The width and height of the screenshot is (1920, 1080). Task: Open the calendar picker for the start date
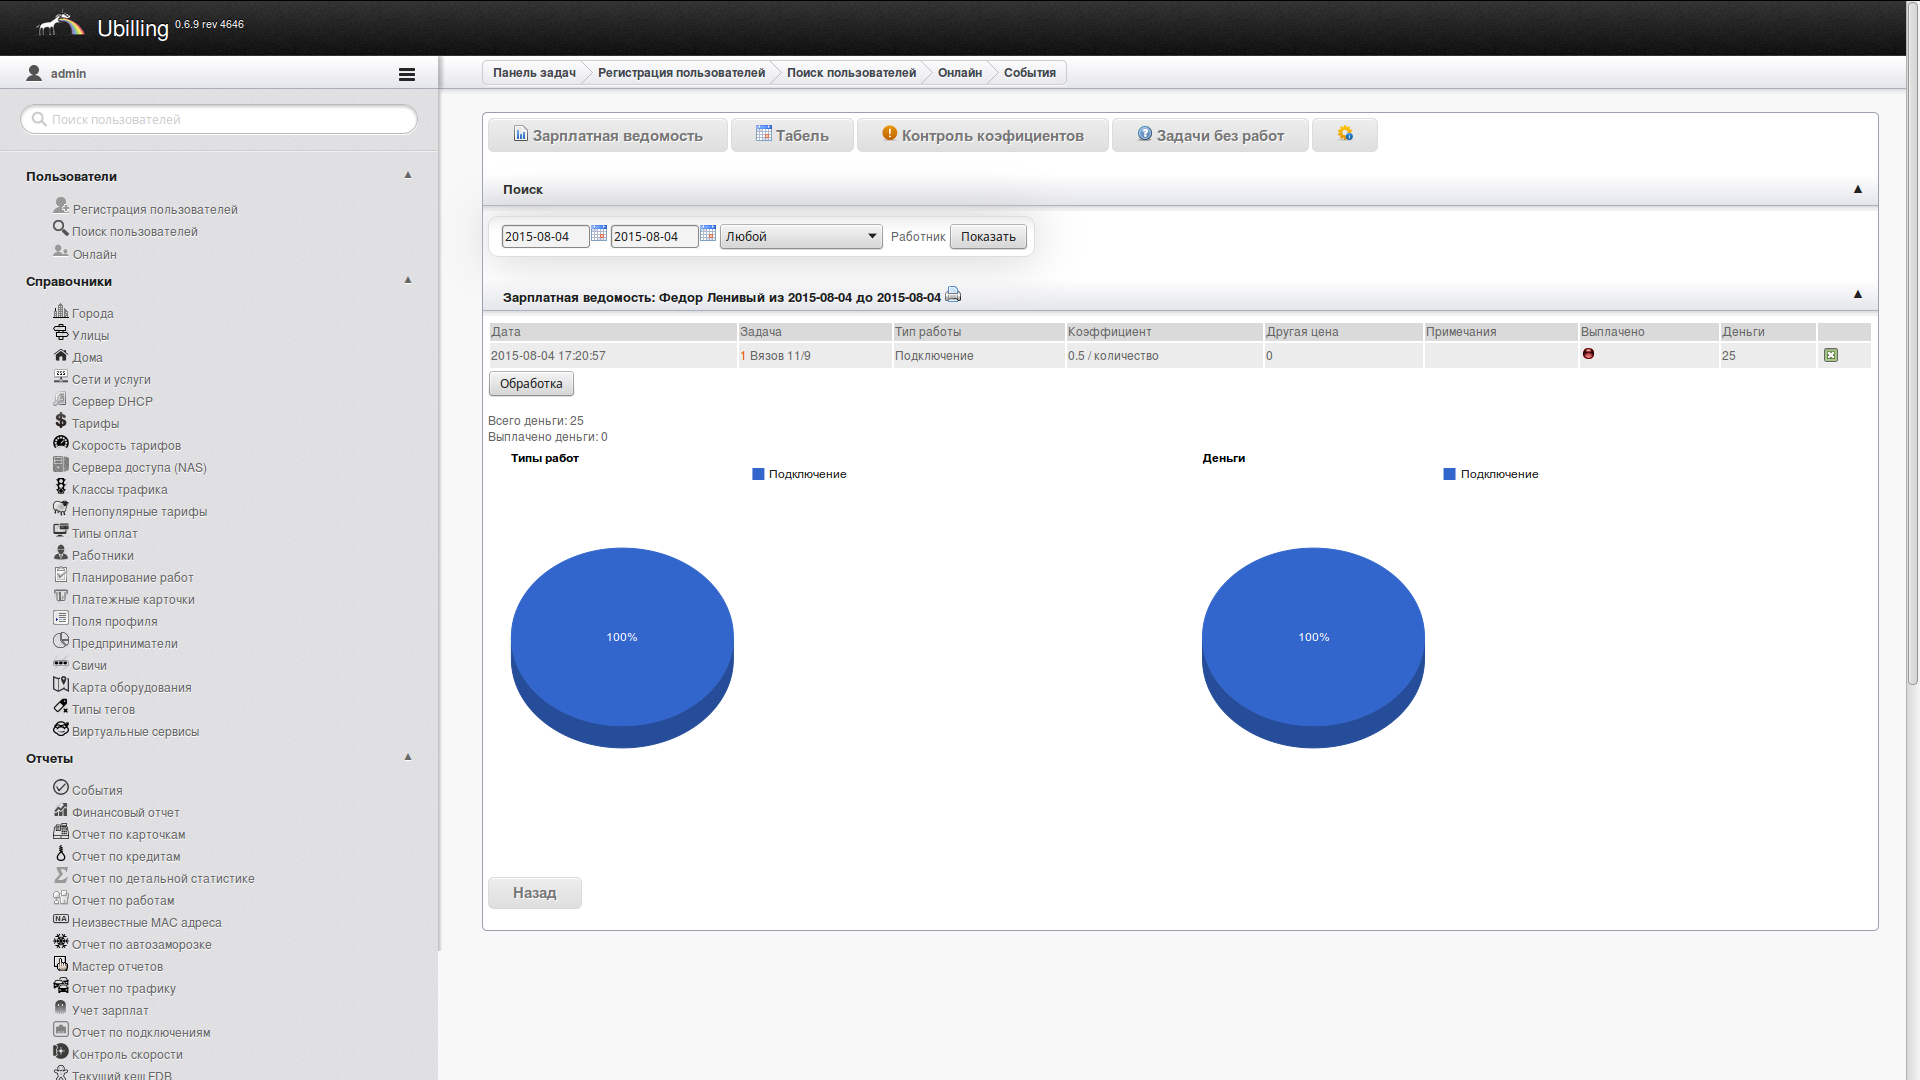coord(599,234)
